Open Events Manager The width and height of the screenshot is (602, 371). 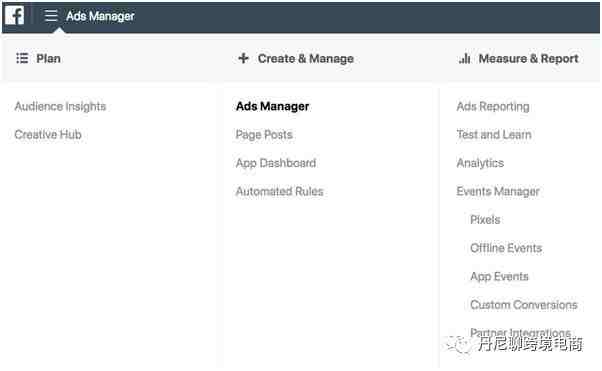(498, 191)
